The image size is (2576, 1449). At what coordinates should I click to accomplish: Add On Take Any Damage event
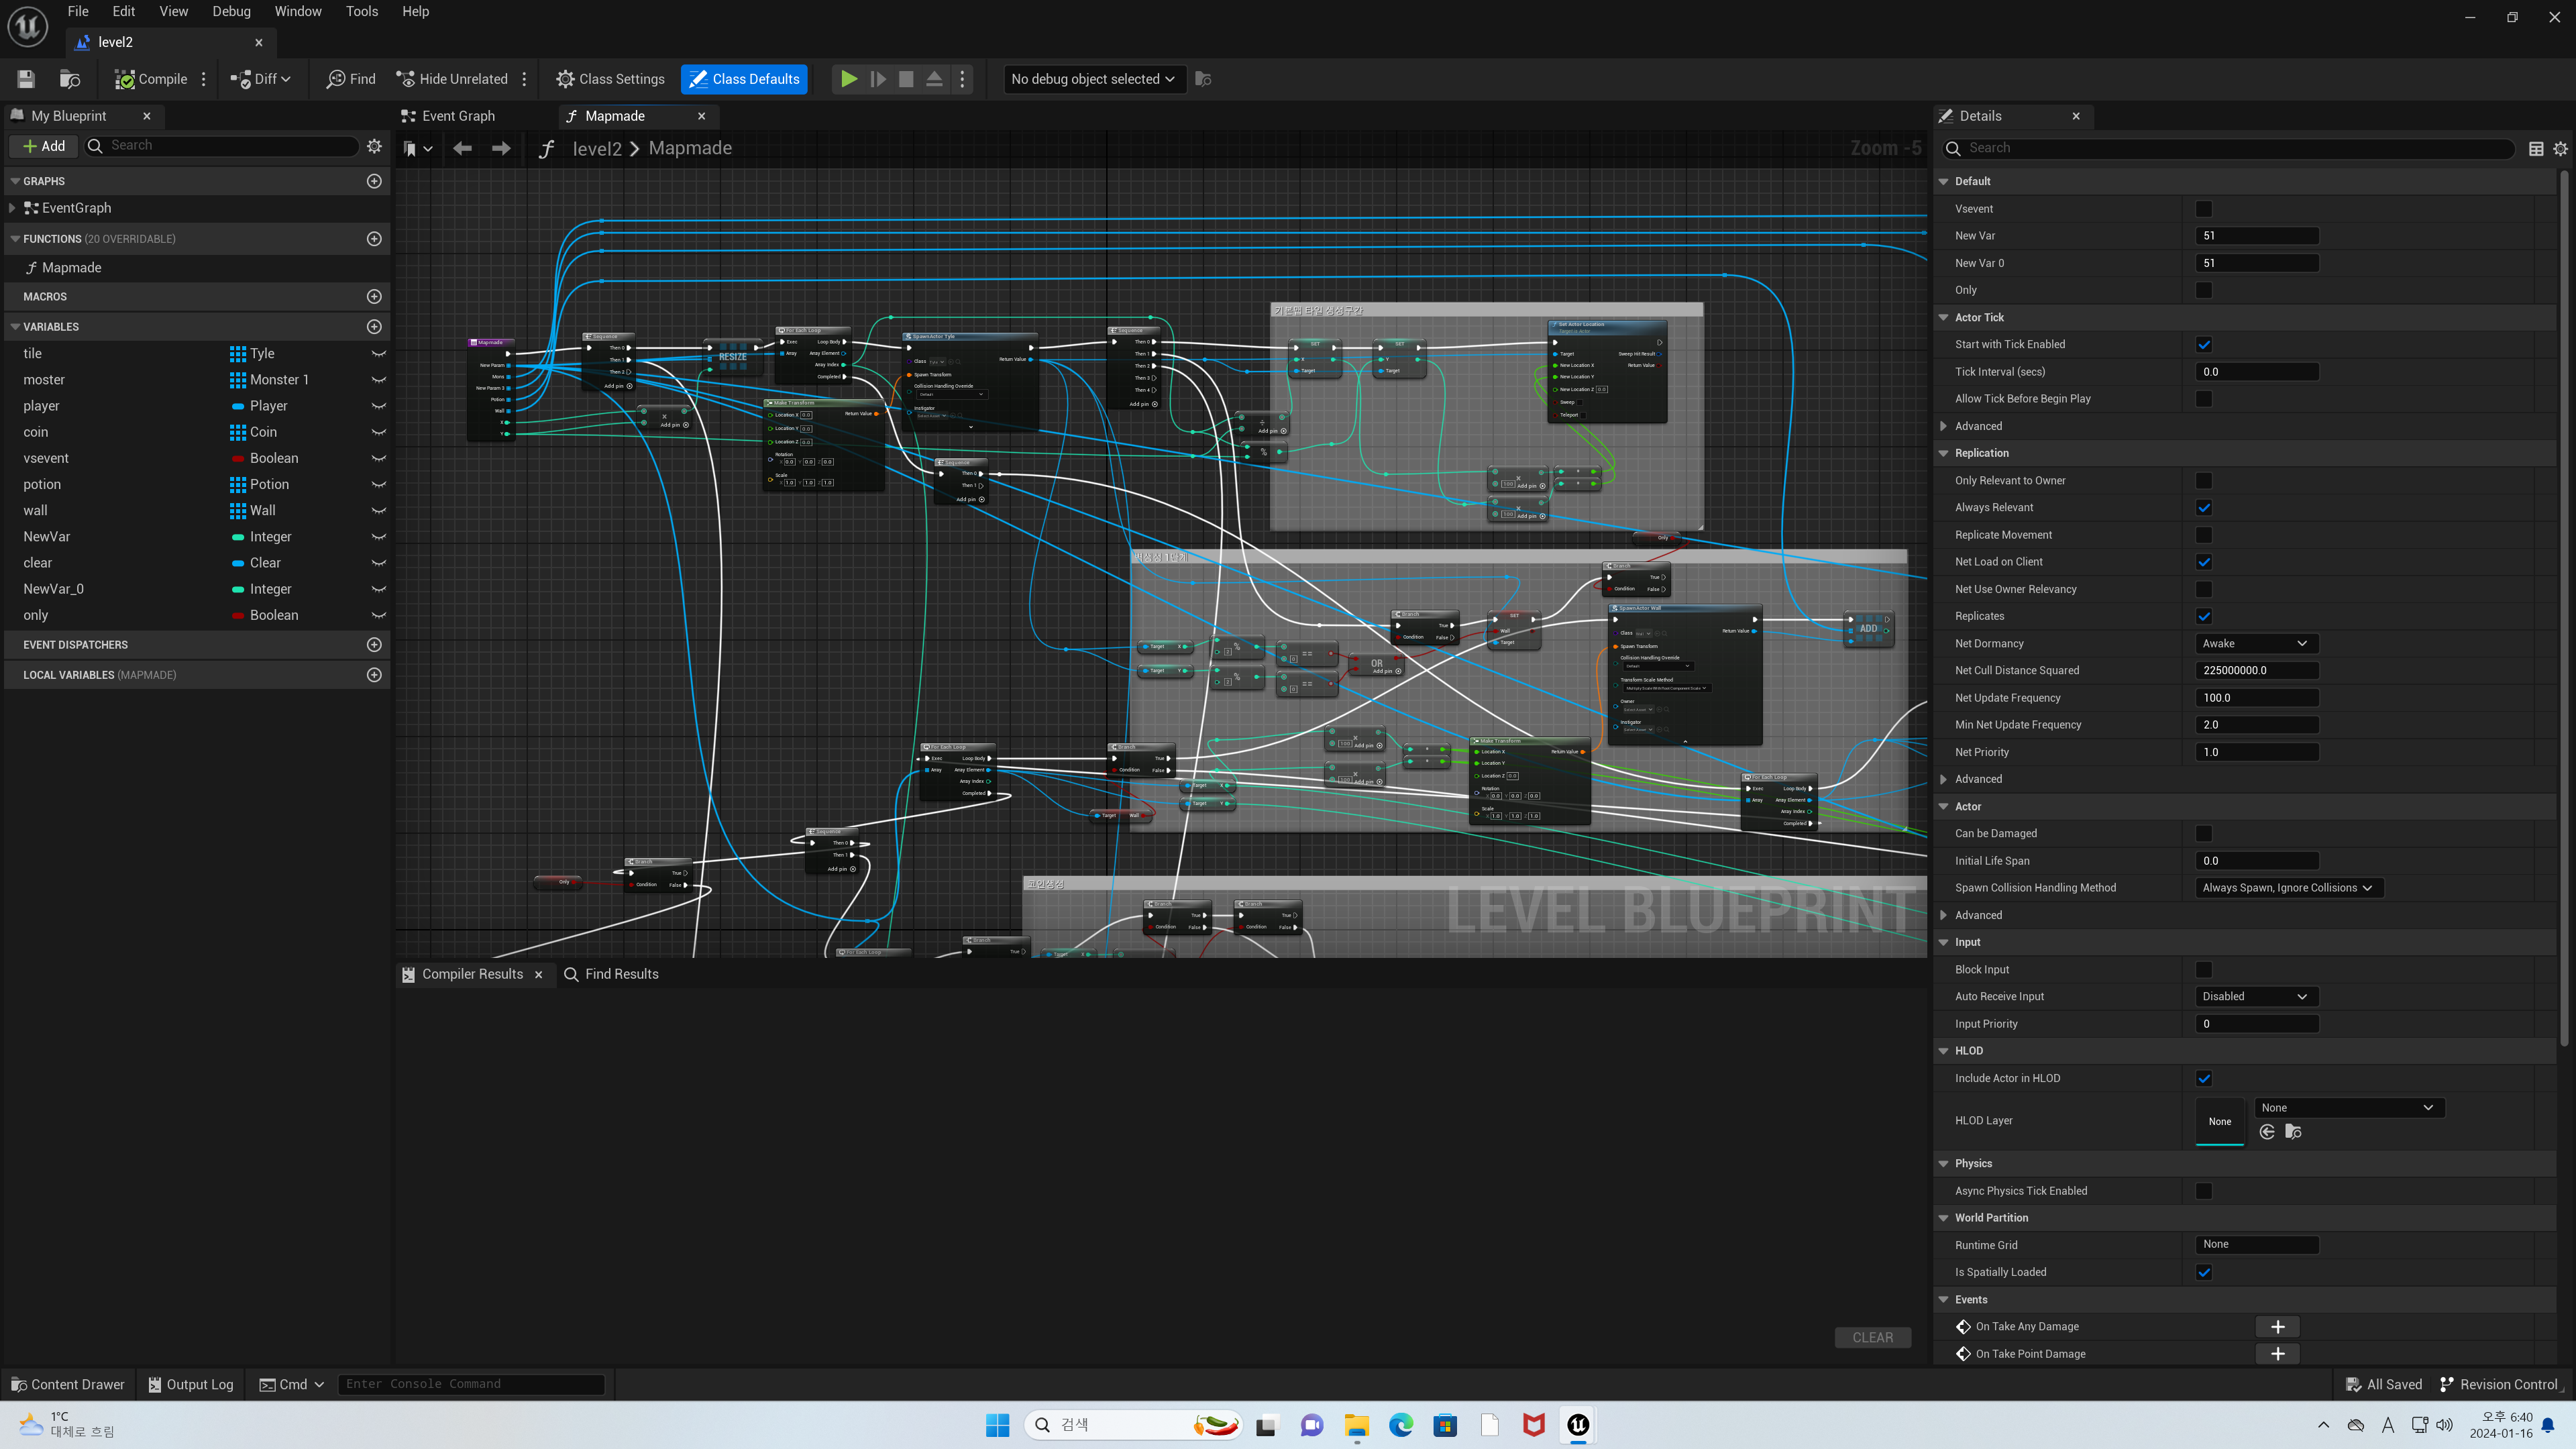tap(2278, 1327)
